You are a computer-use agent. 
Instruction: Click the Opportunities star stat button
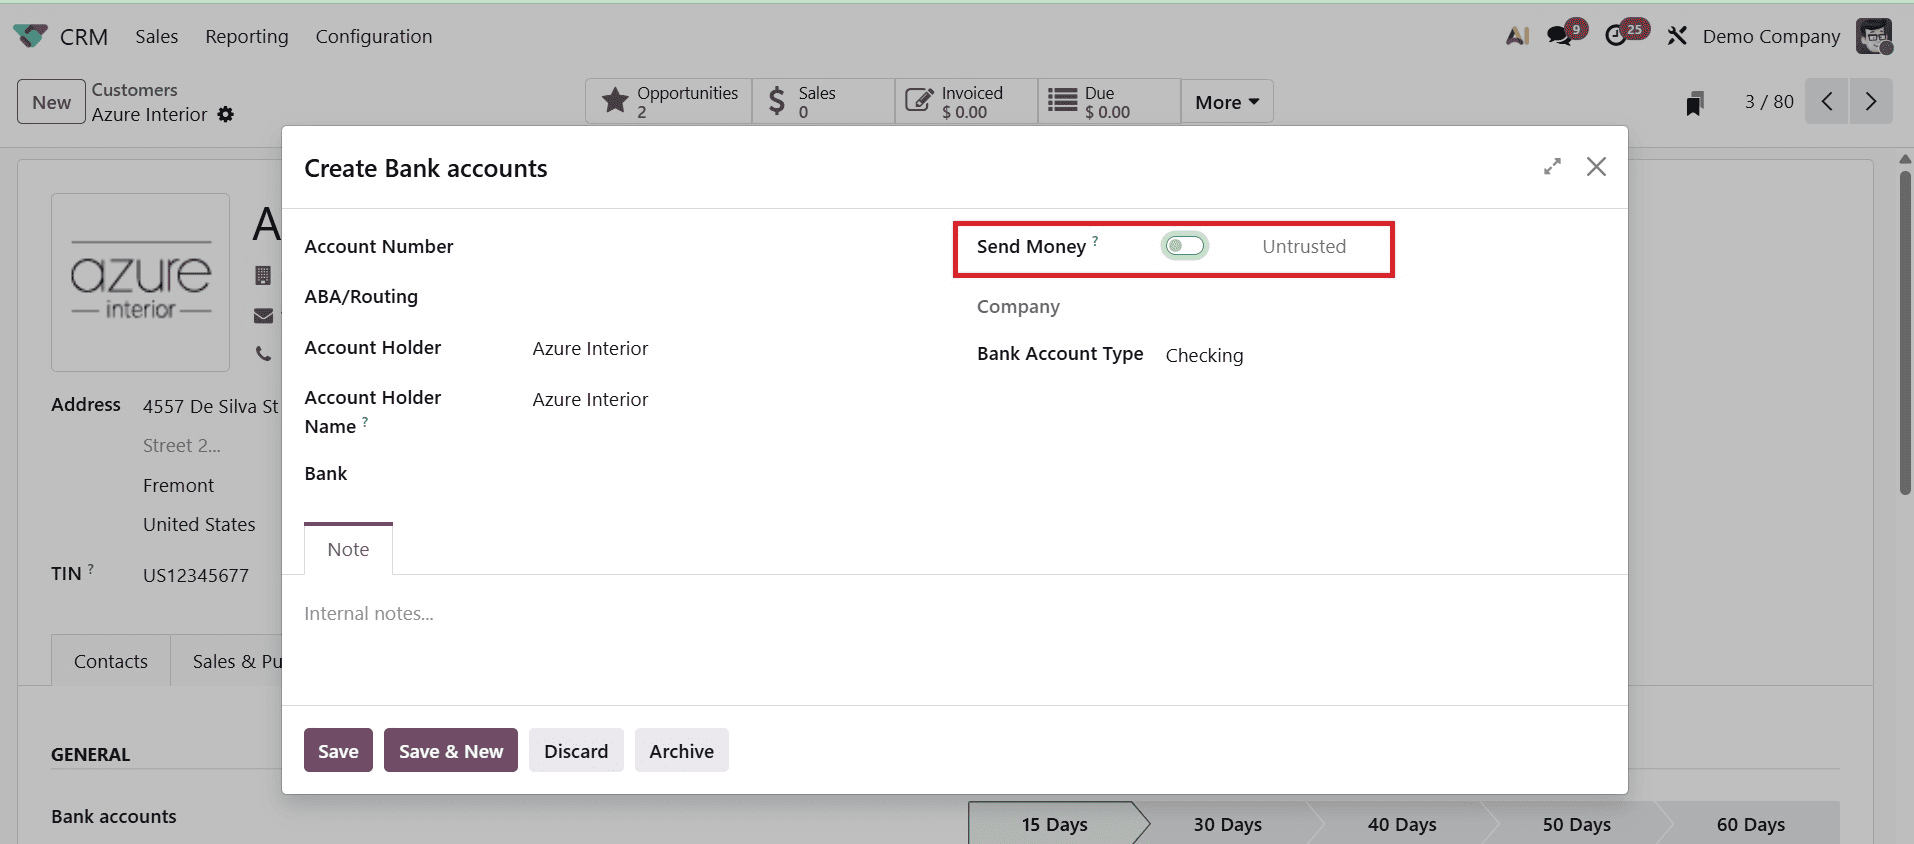669,101
